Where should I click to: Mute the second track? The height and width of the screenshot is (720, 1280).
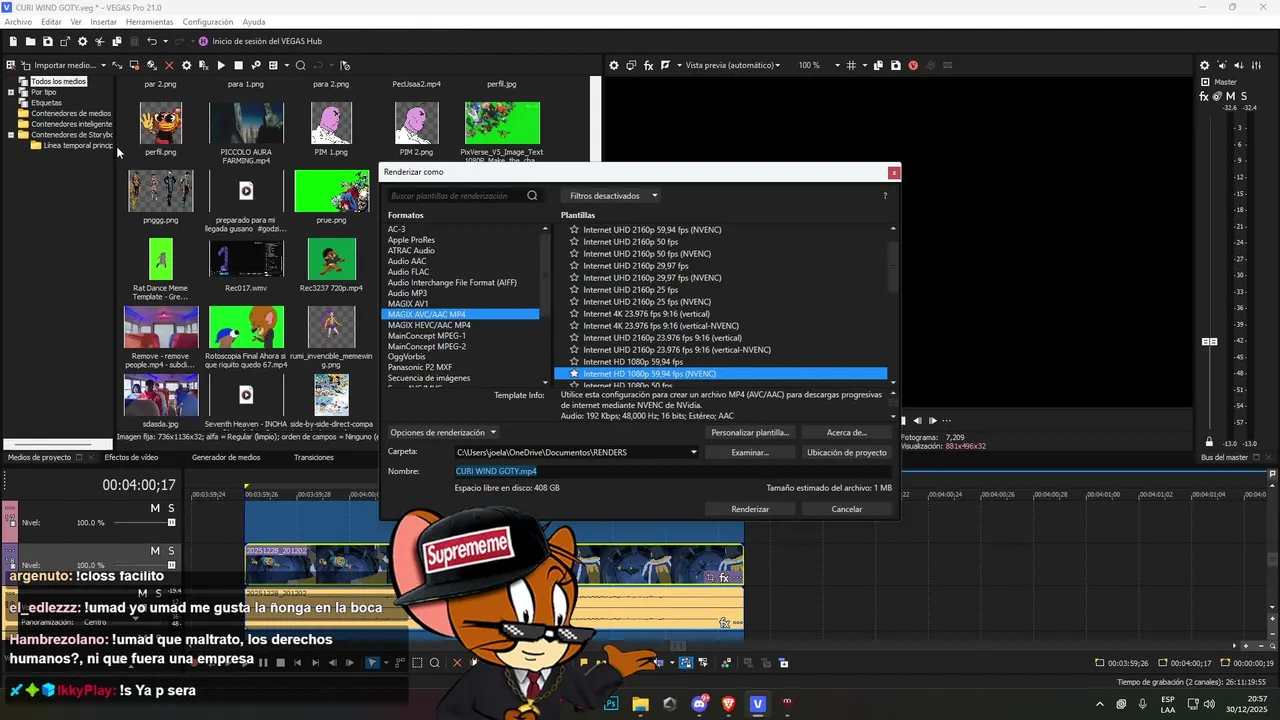155,551
